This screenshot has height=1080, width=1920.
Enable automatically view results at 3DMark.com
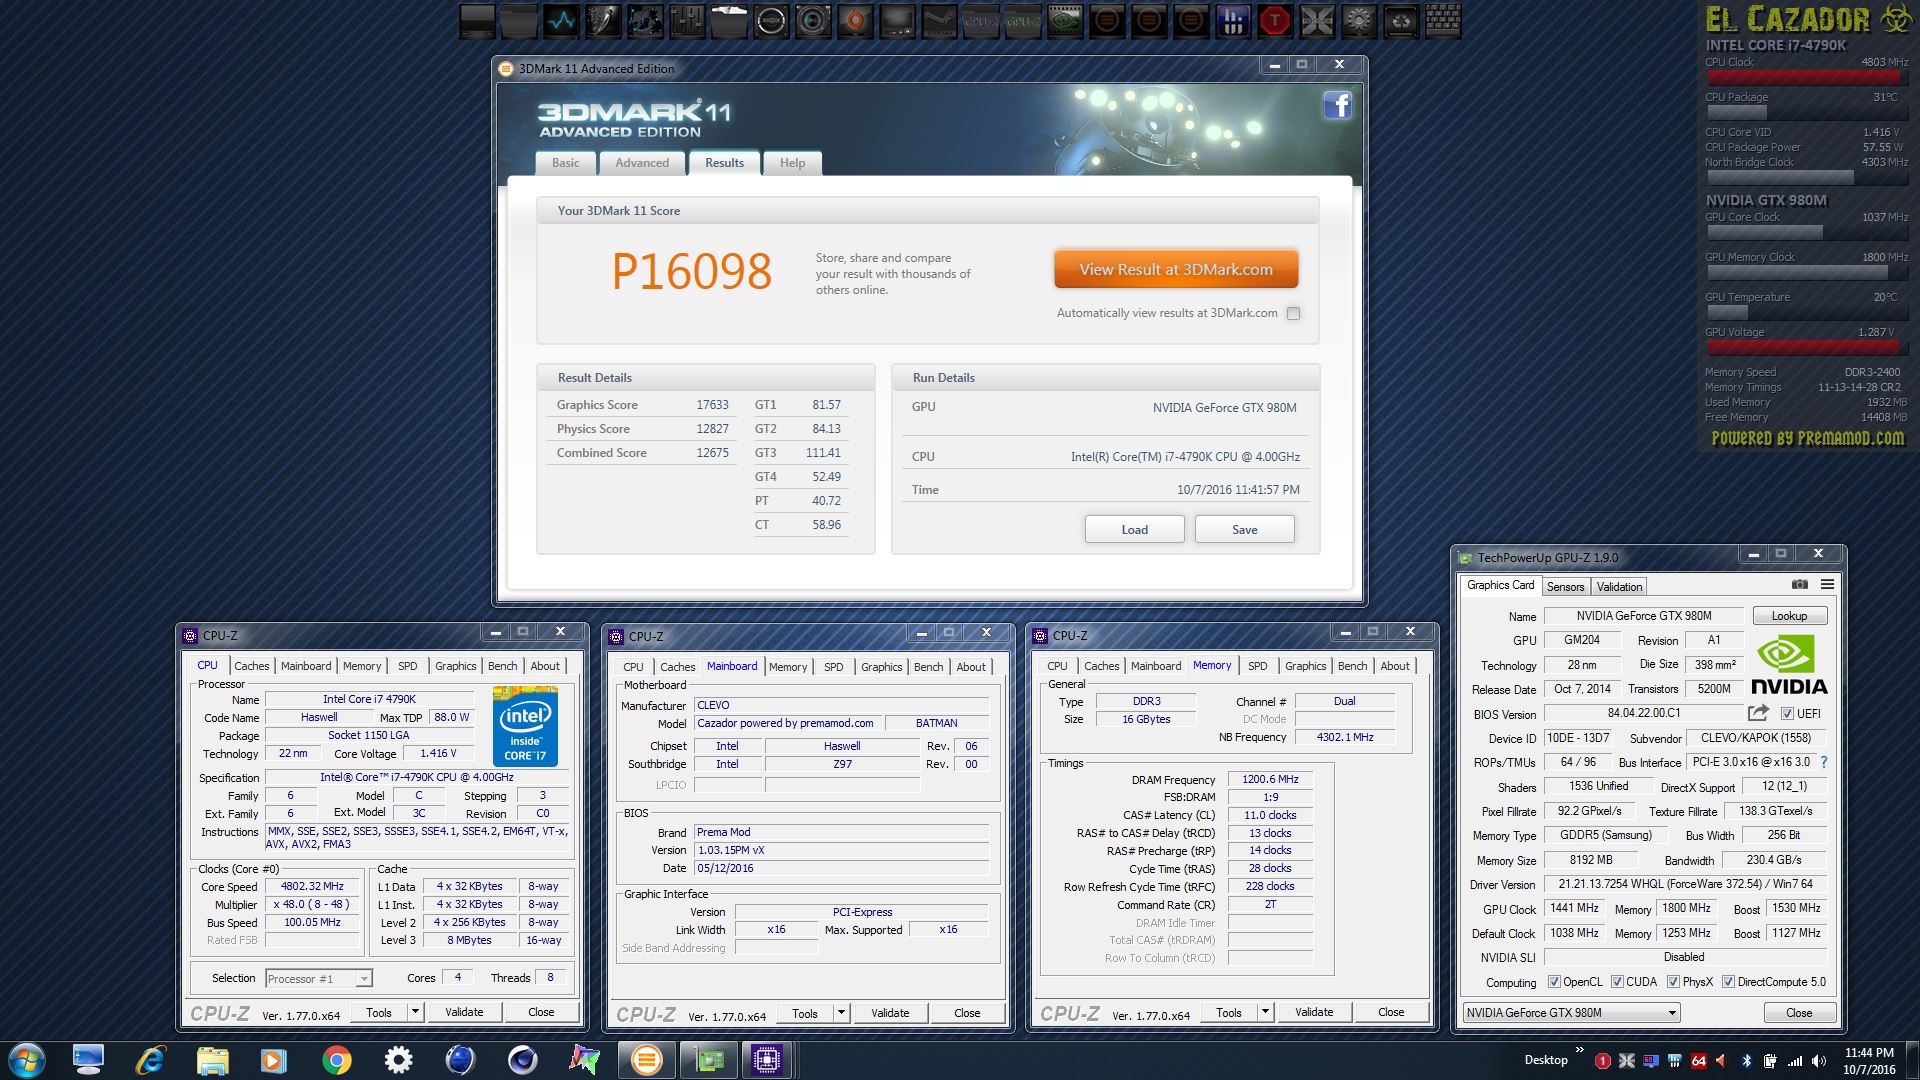(1293, 313)
